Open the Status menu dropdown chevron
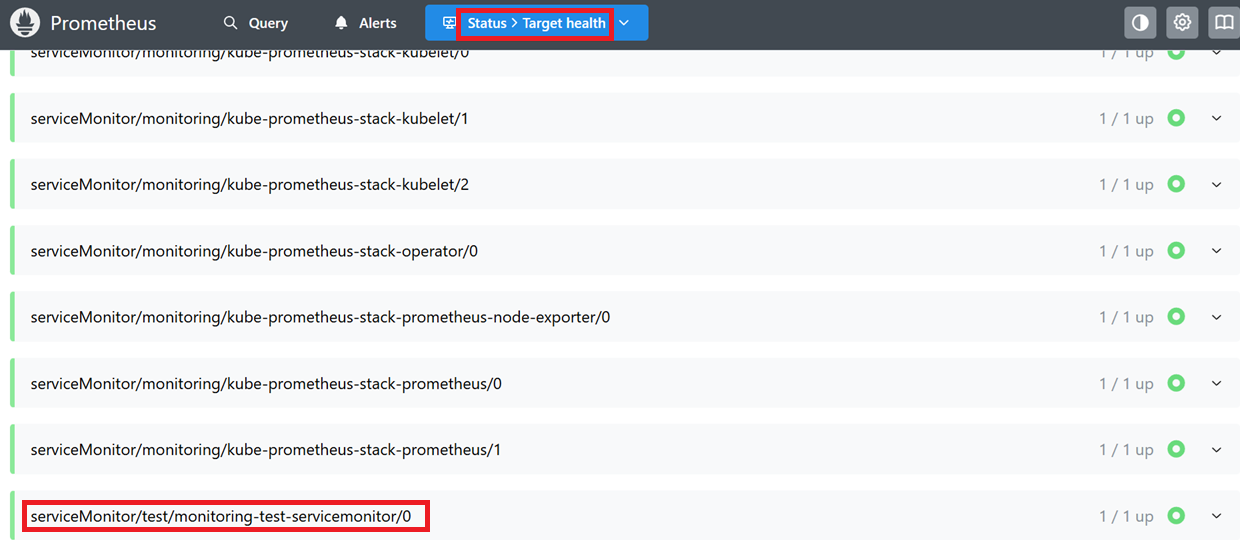 point(624,23)
